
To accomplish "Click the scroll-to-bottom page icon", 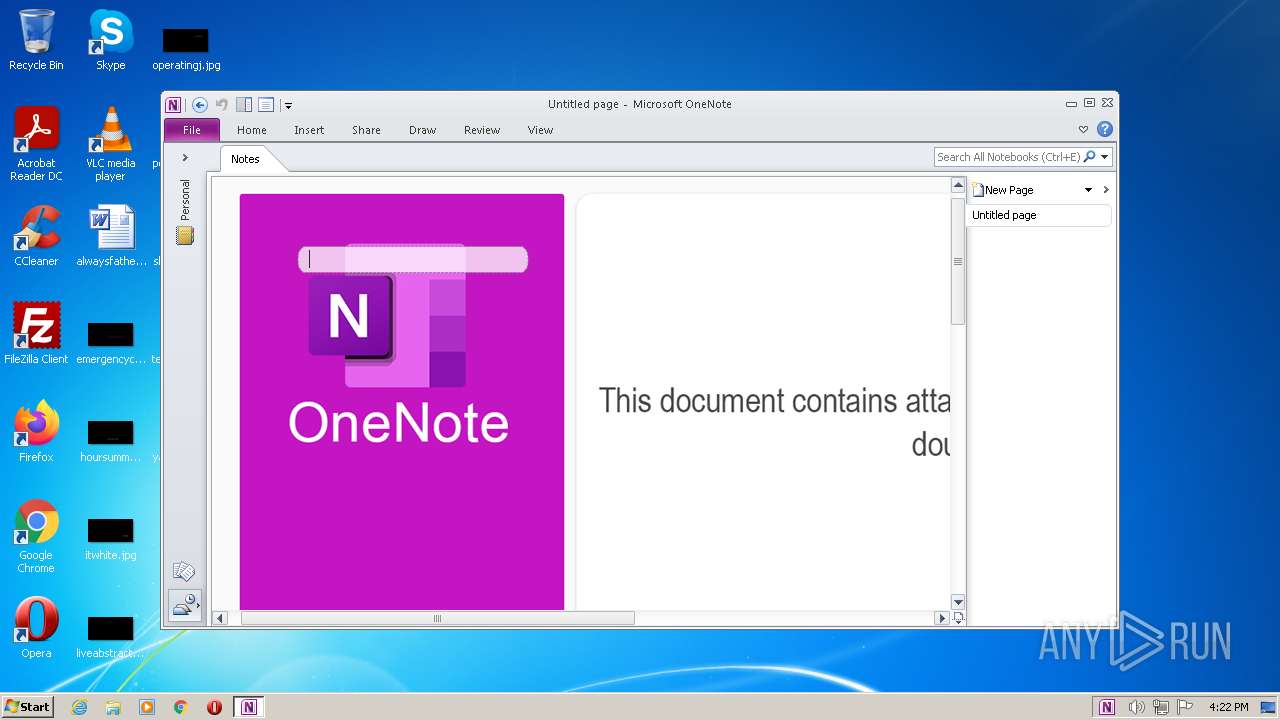I will [x=958, y=618].
